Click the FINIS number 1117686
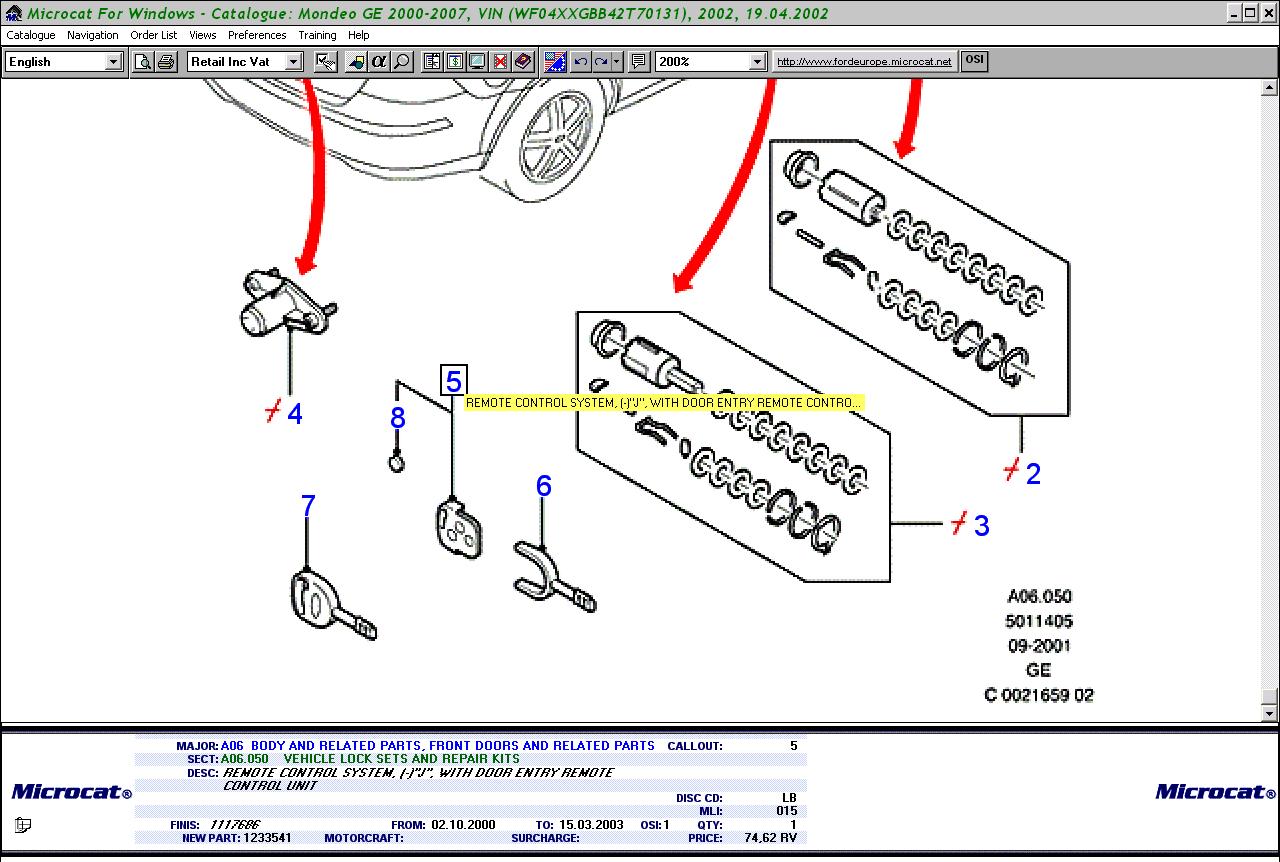 235,825
